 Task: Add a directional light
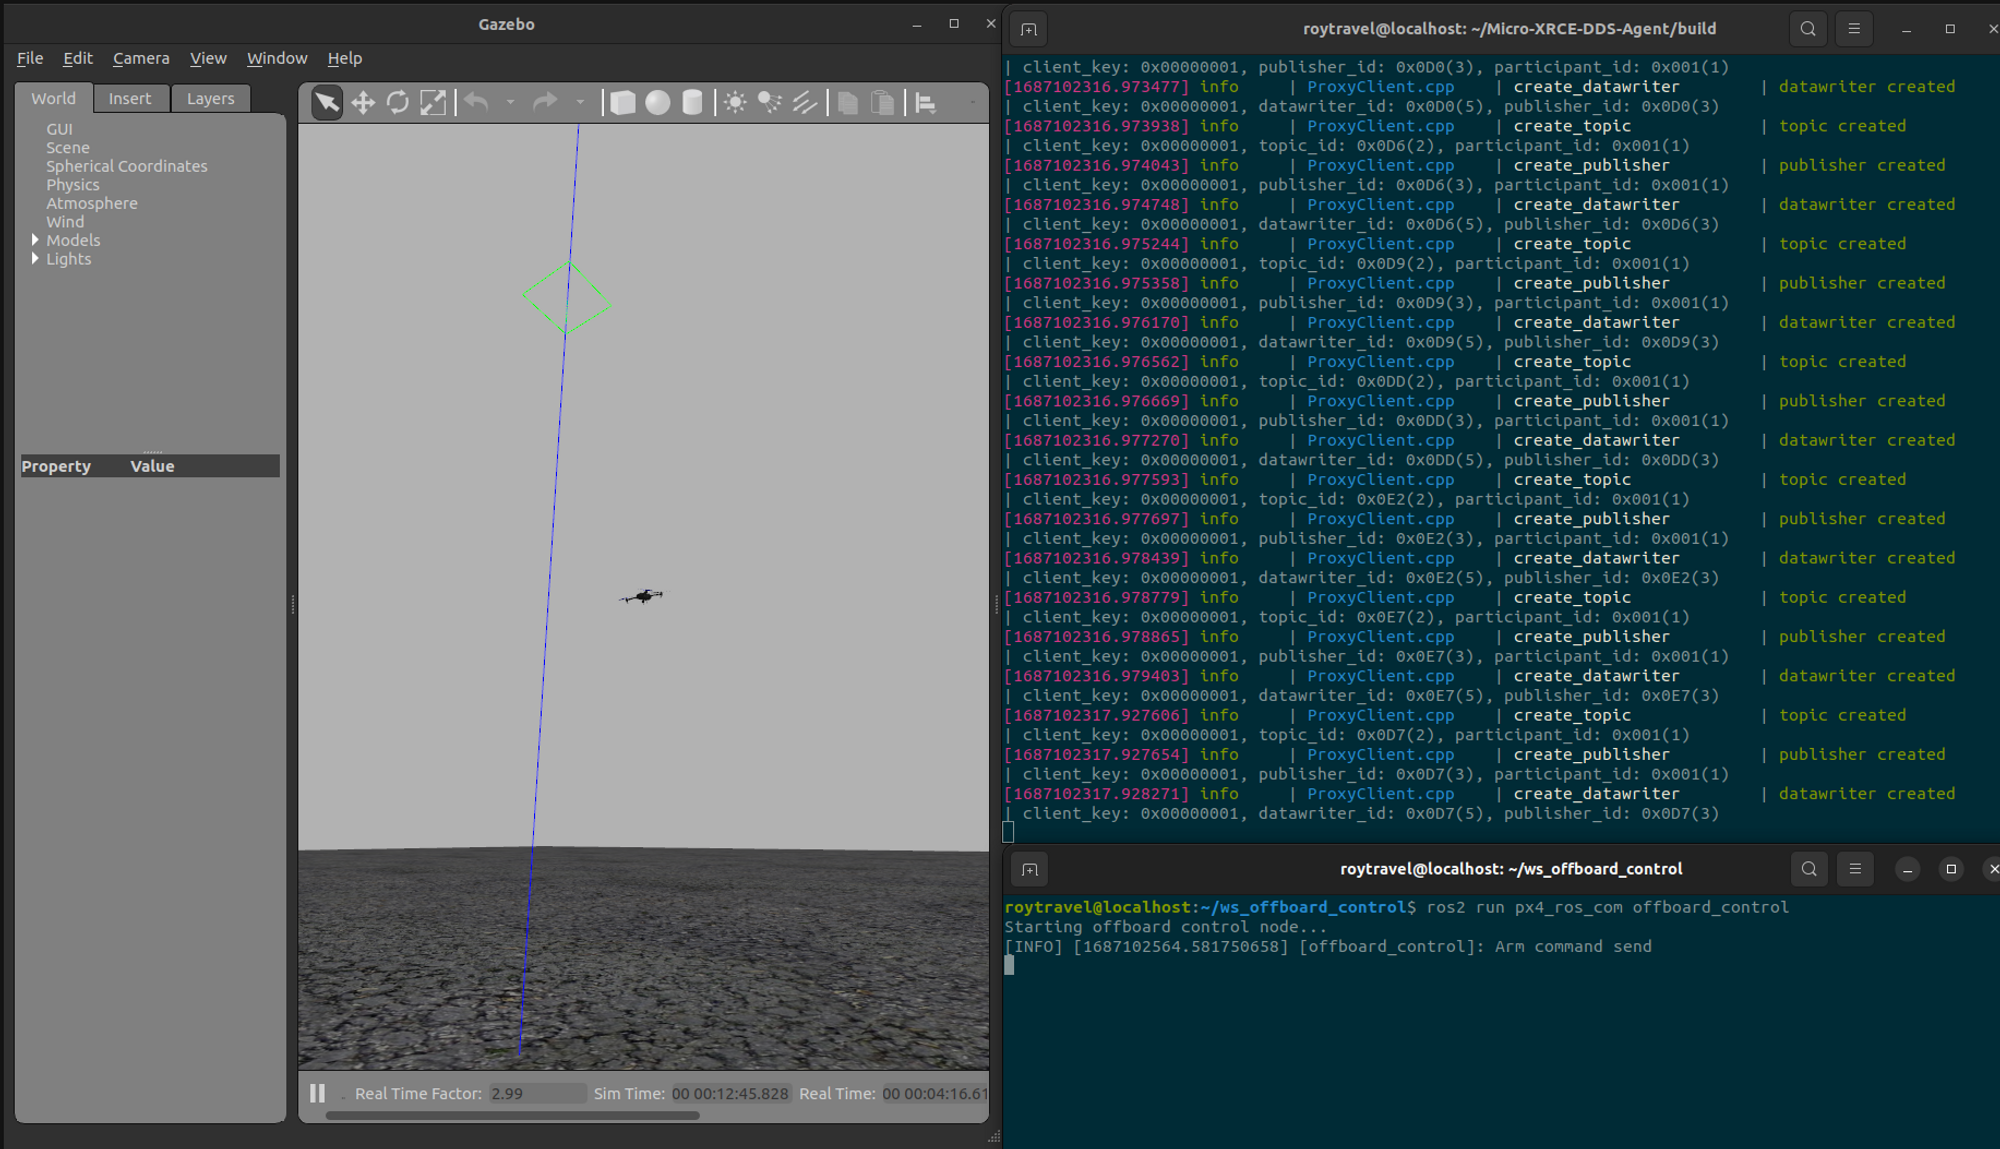click(x=805, y=102)
